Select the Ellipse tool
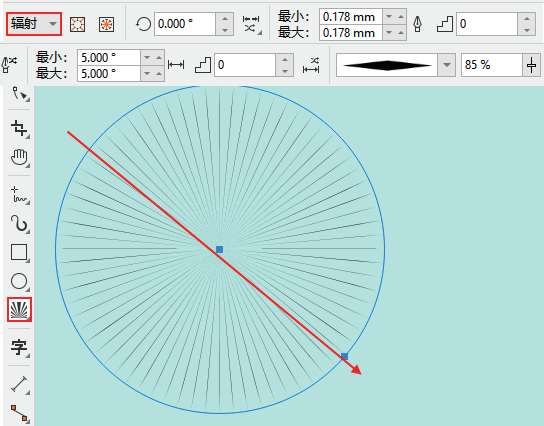 (19, 281)
